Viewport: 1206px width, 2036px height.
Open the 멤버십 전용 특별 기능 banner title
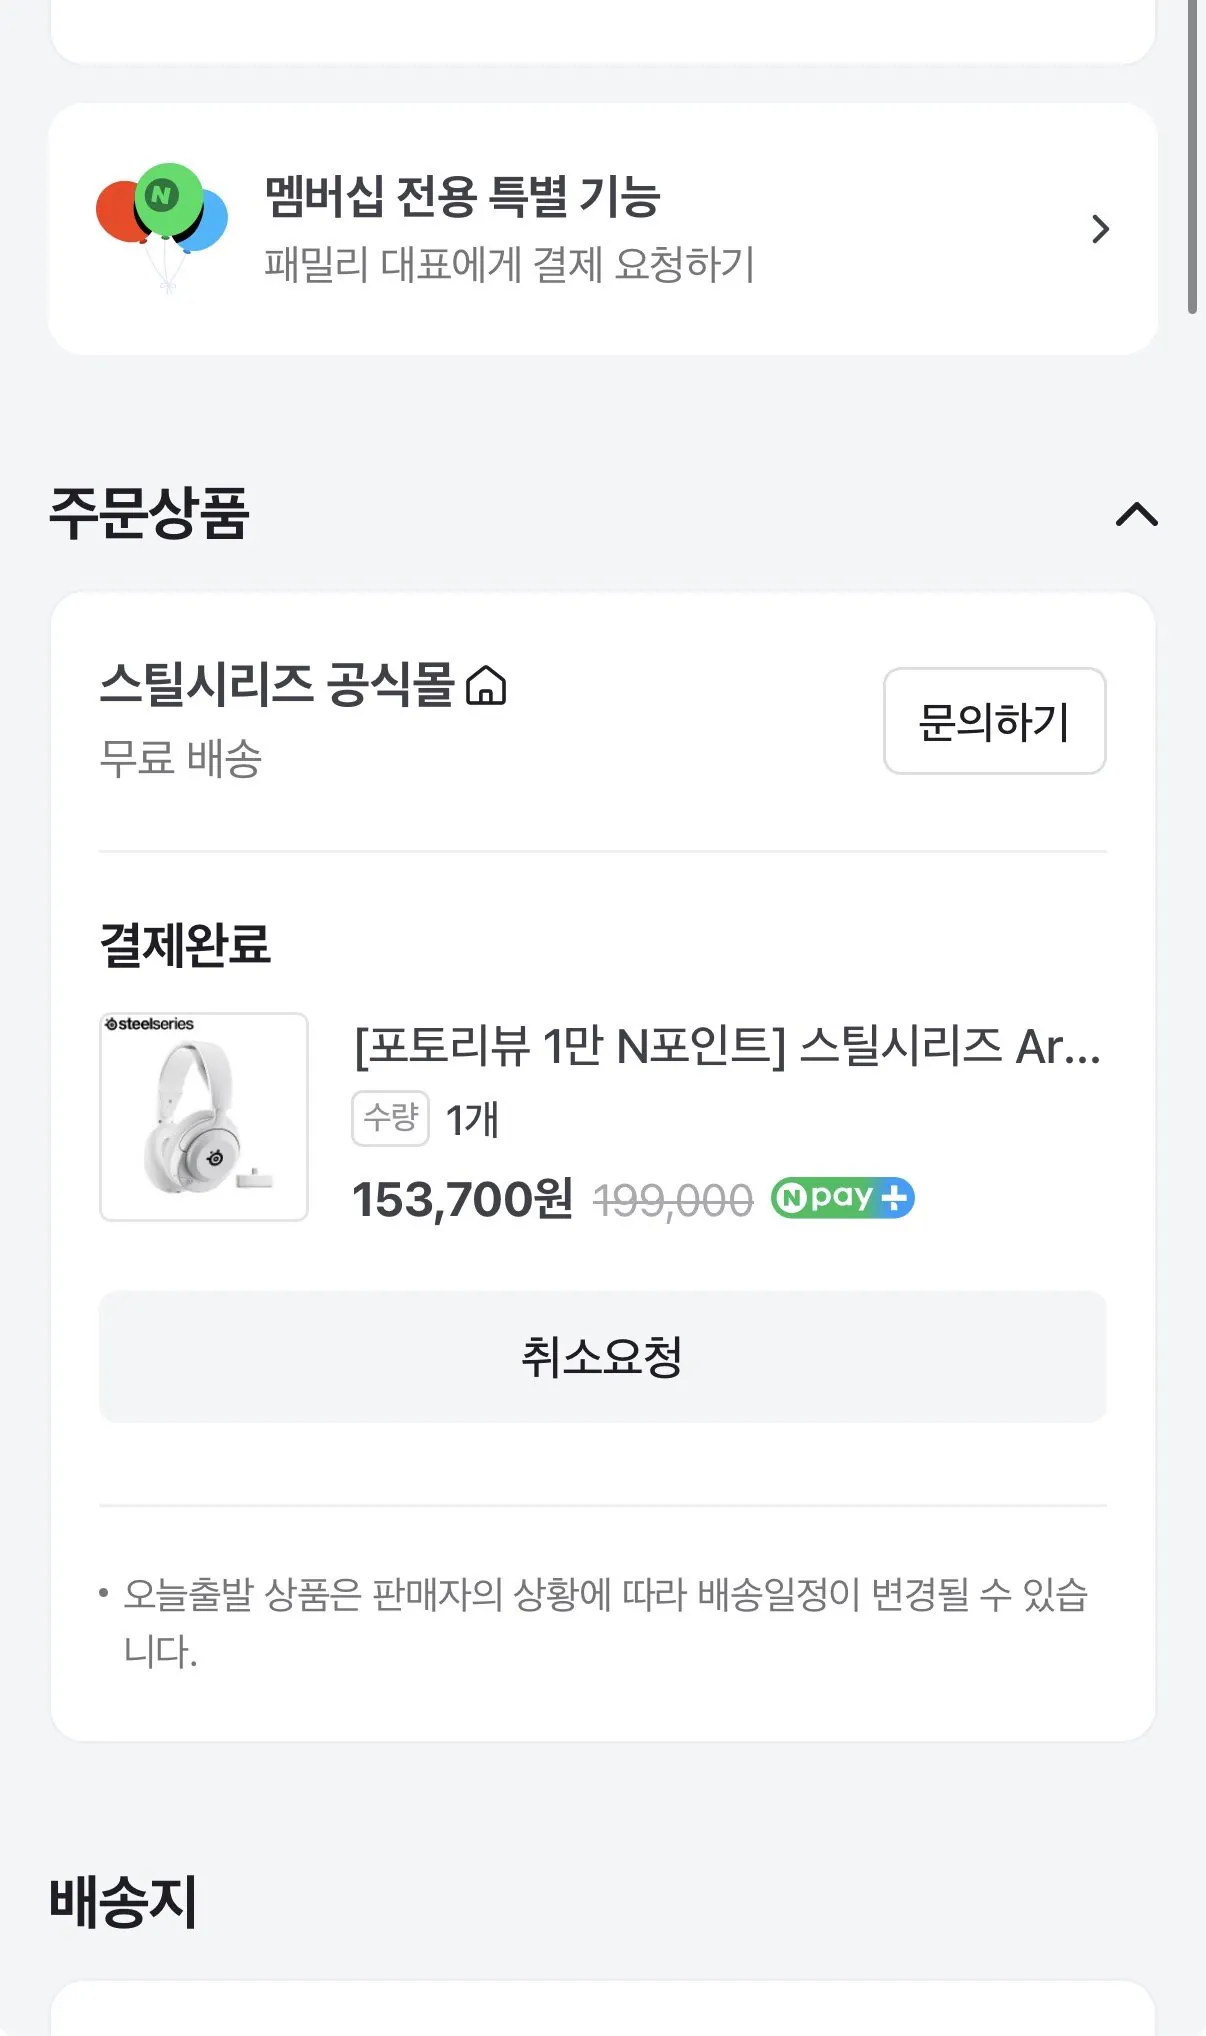click(x=462, y=196)
